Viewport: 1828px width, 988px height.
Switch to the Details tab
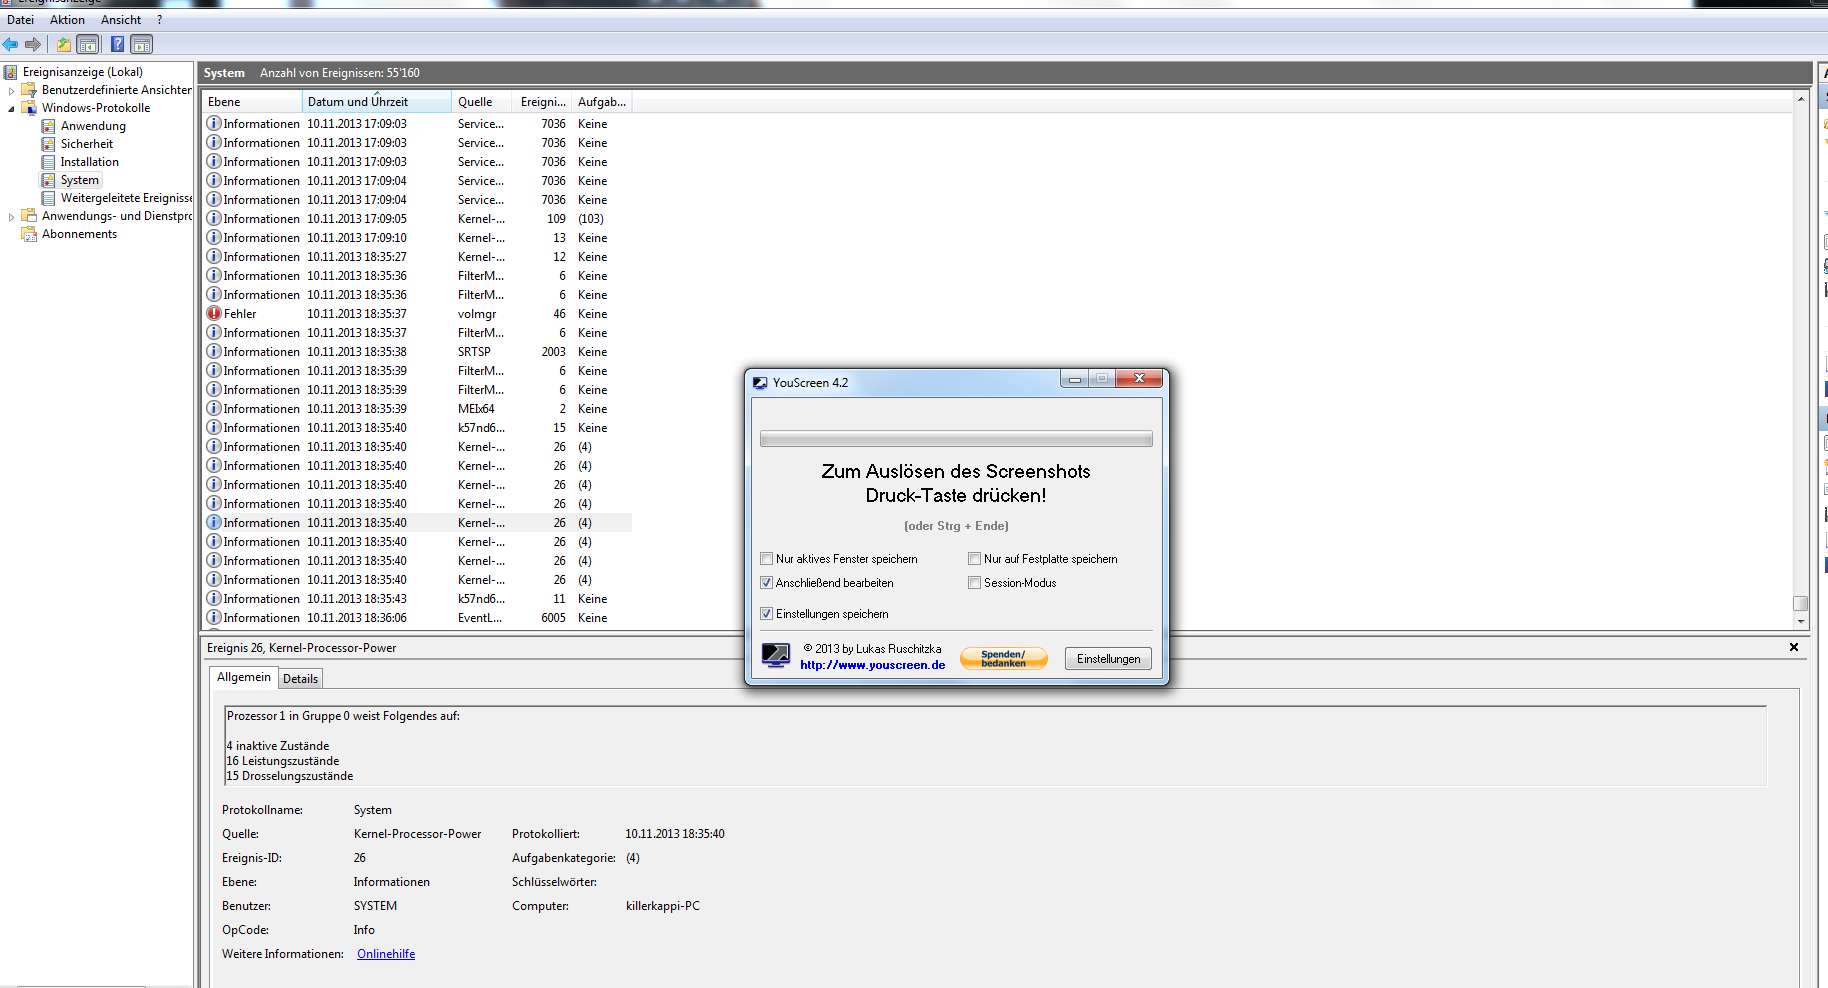tap(300, 679)
